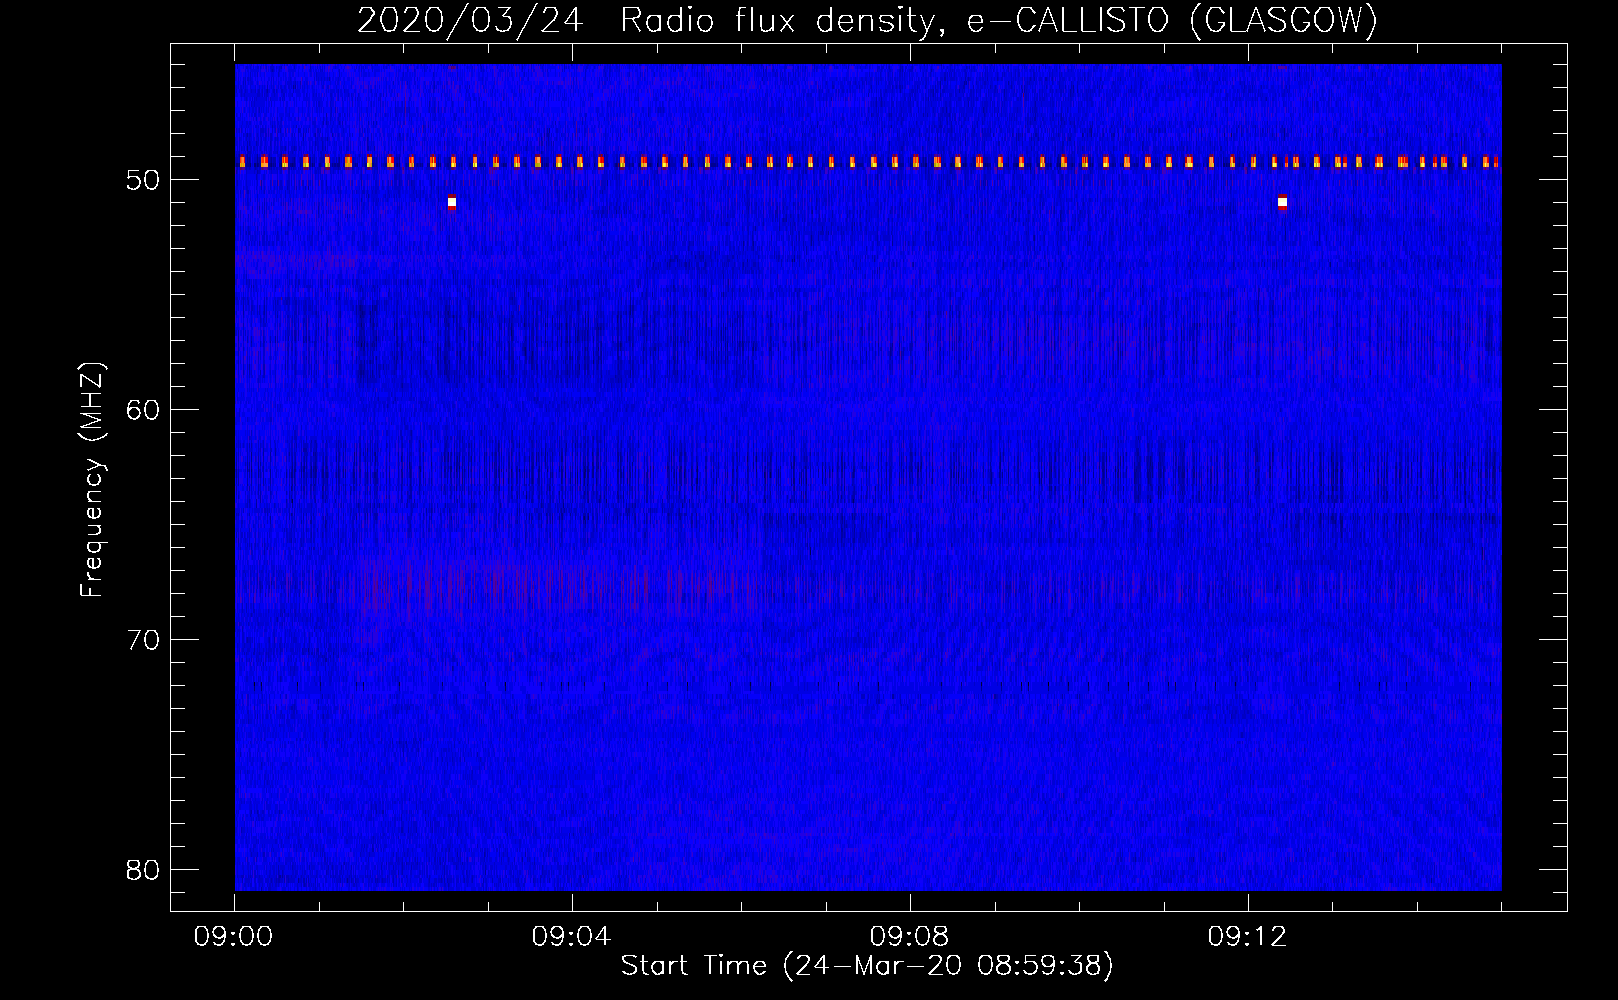1618x1000 pixels.
Task: Click the 09:08 time tick label
Action: tap(910, 937)
